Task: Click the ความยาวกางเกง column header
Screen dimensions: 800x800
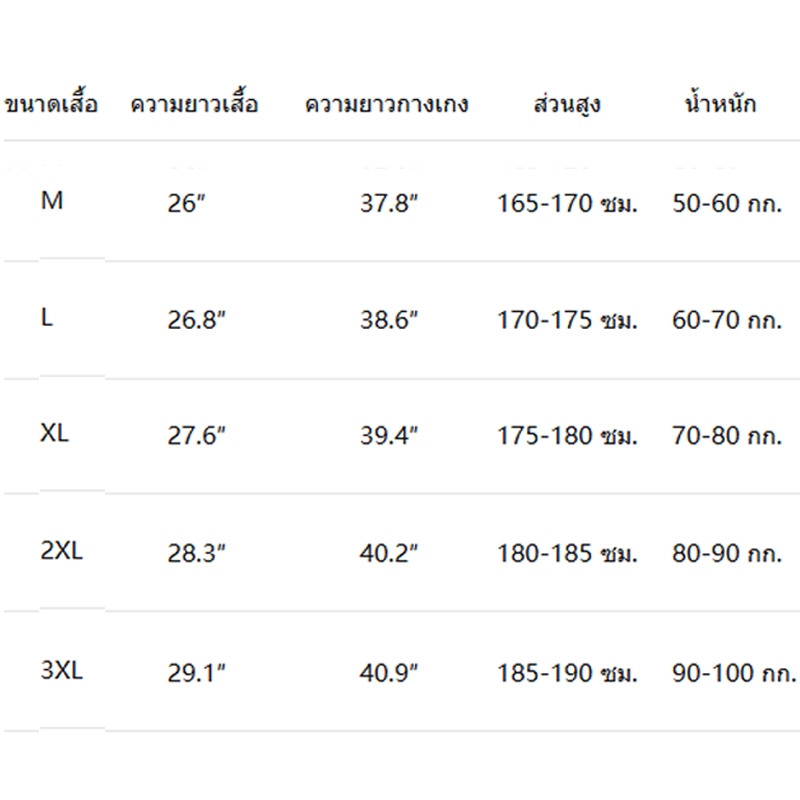Action: click(x=386, y=104)
